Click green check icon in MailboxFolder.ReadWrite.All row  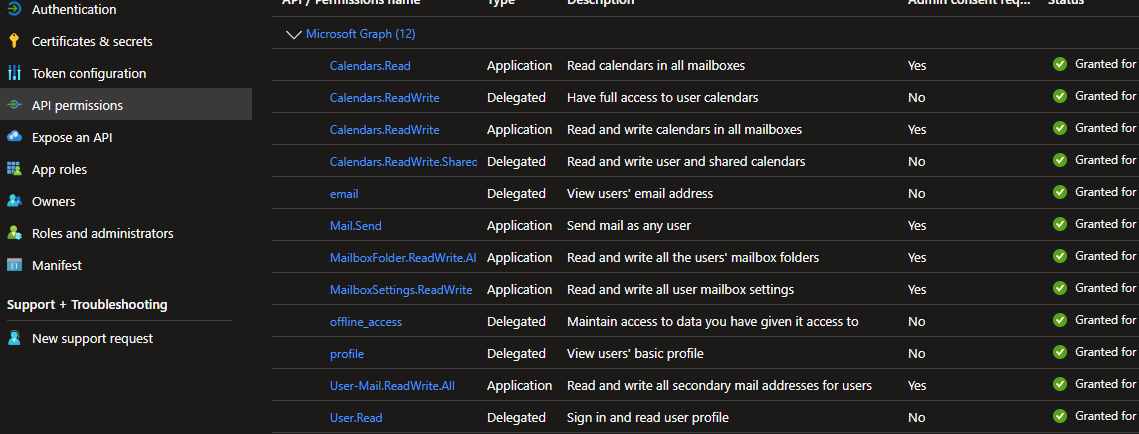coord(1060,256)
